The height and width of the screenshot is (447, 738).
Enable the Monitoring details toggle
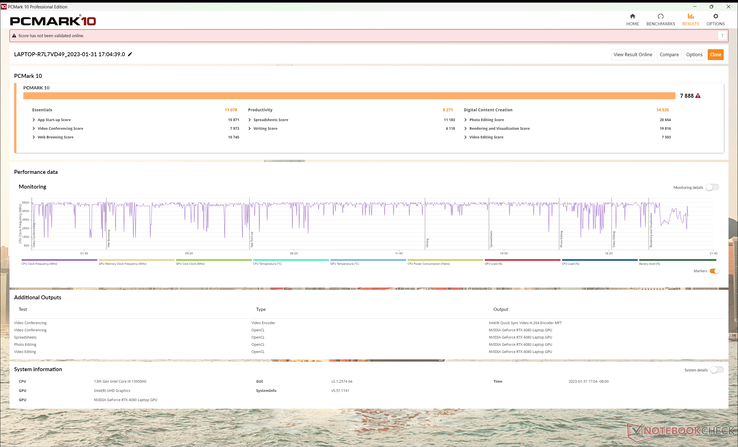point(712,187)
